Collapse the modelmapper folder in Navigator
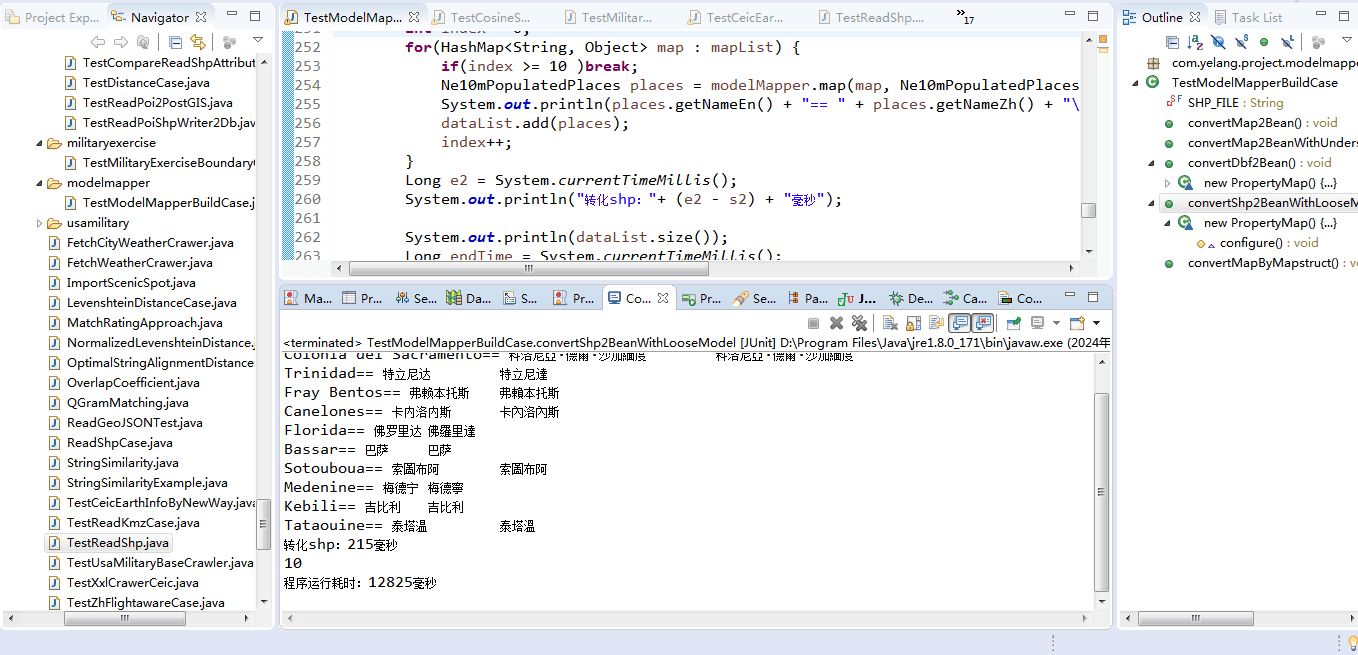Screen dimensions: 1358x655 pyautogui.click(x=40, y=183)
